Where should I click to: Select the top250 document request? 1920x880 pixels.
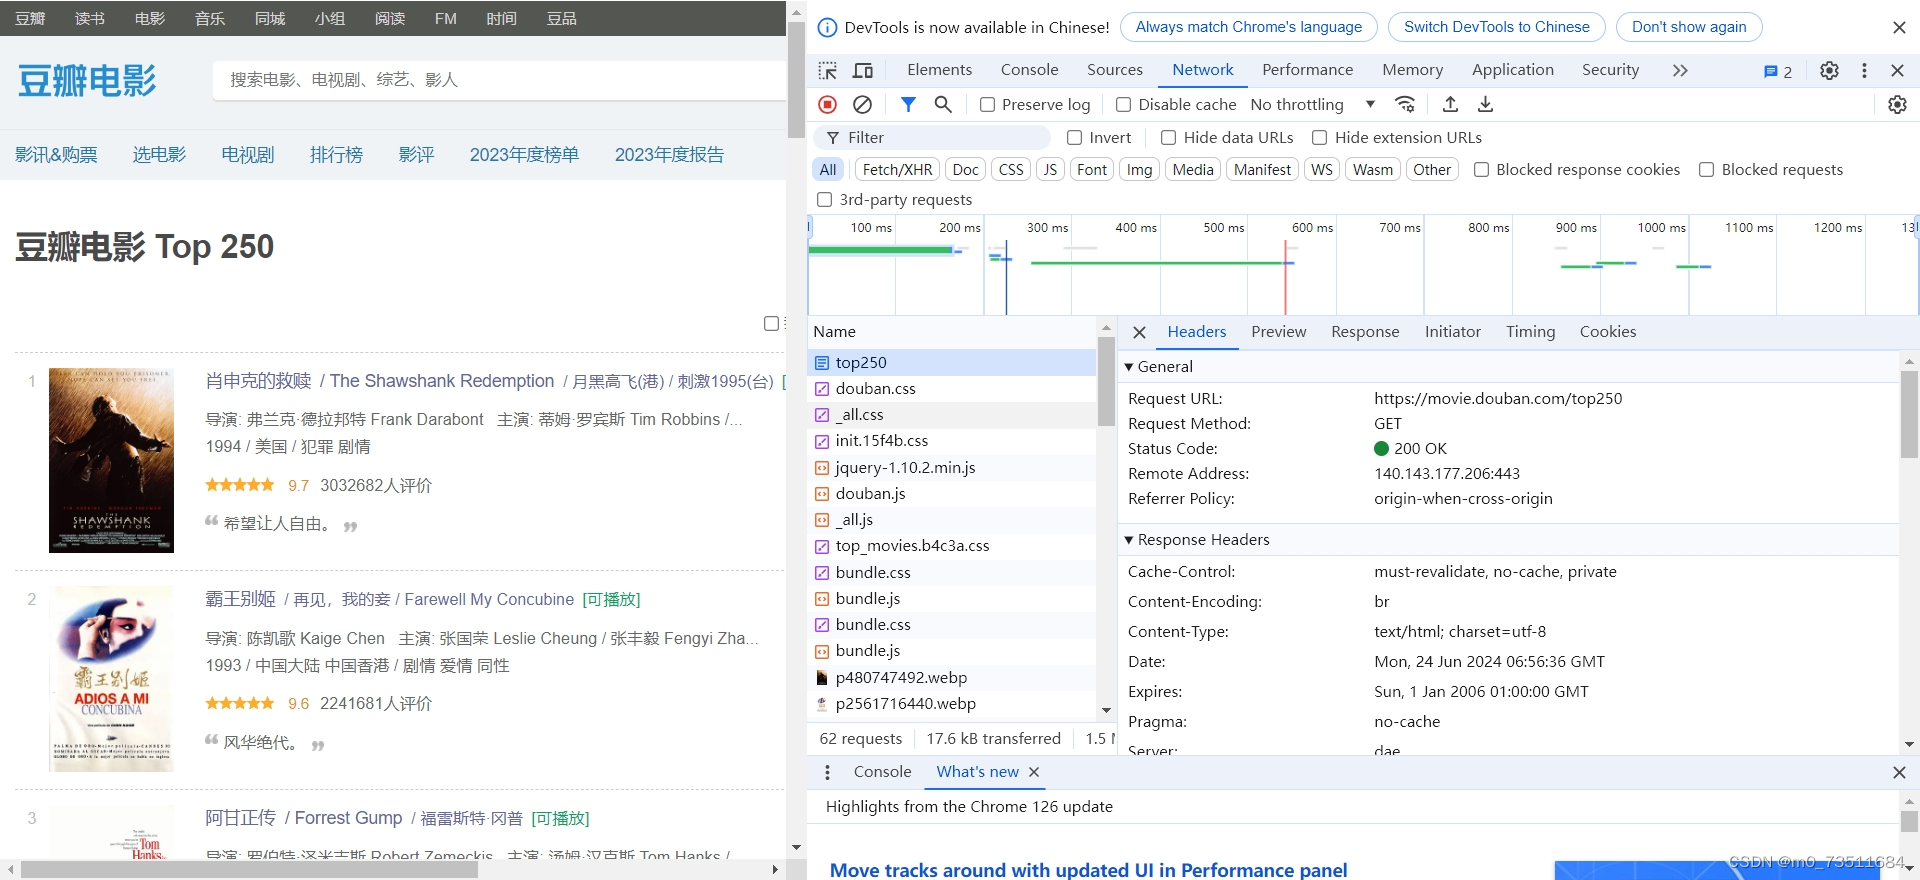click(951, 362)
